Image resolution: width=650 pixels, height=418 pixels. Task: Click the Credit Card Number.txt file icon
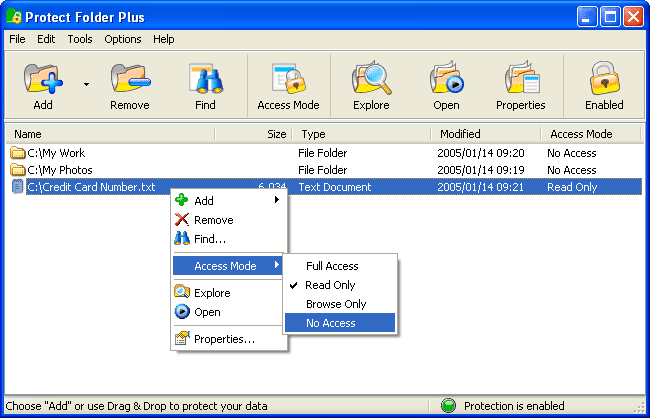pos(17,187)
